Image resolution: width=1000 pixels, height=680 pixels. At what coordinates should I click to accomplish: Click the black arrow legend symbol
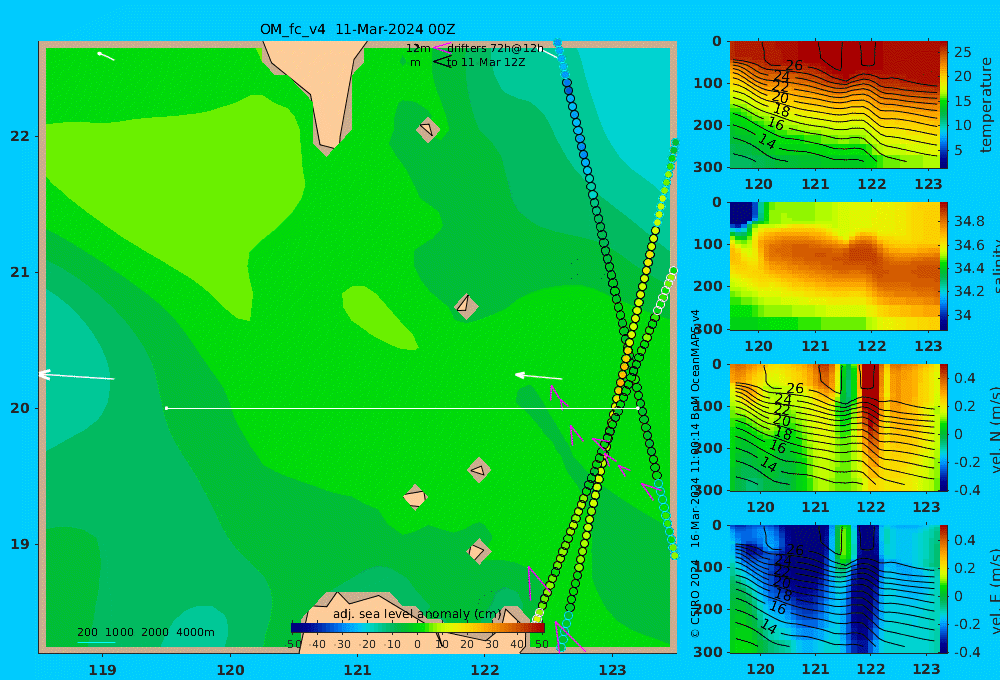tap(442, 62)
